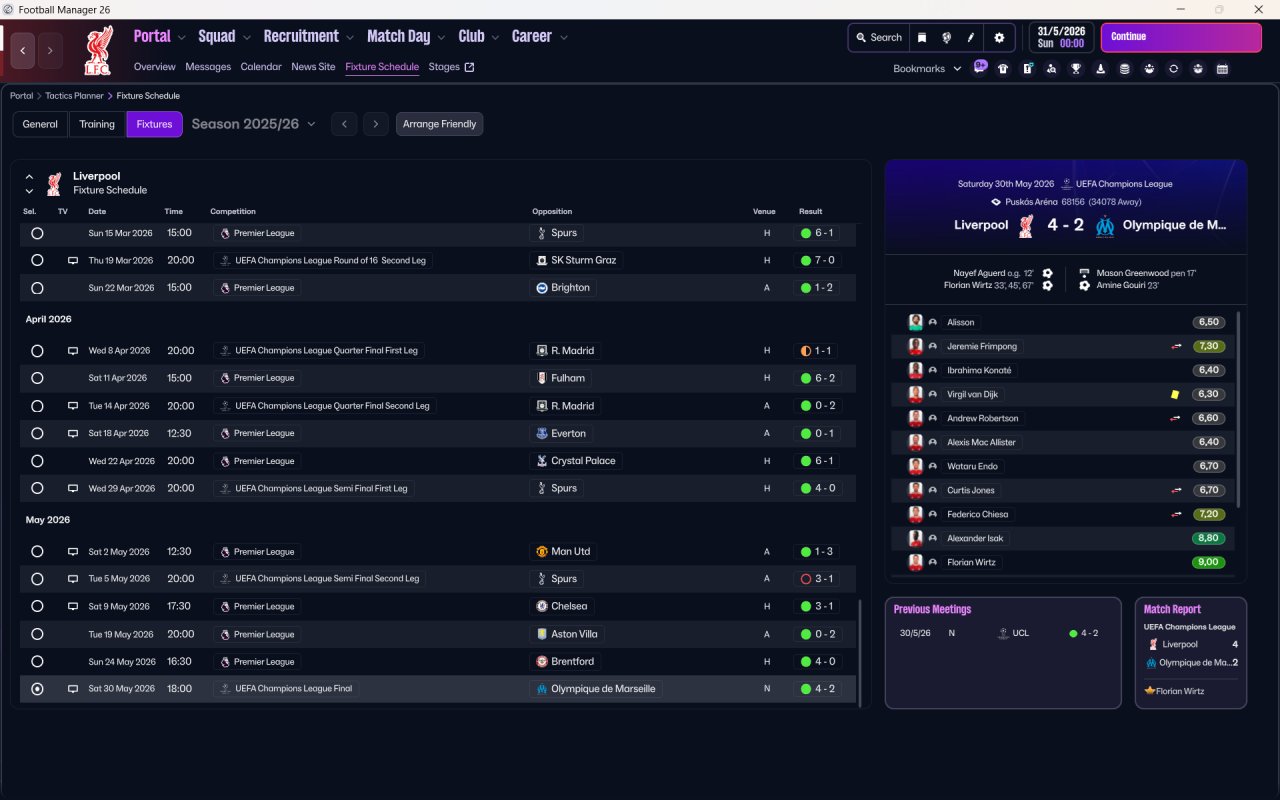The height and width of the screenshot is (800, 1280).
Task: Select the radio button for the Aston Villa fixture
Action: click(37, 634)
